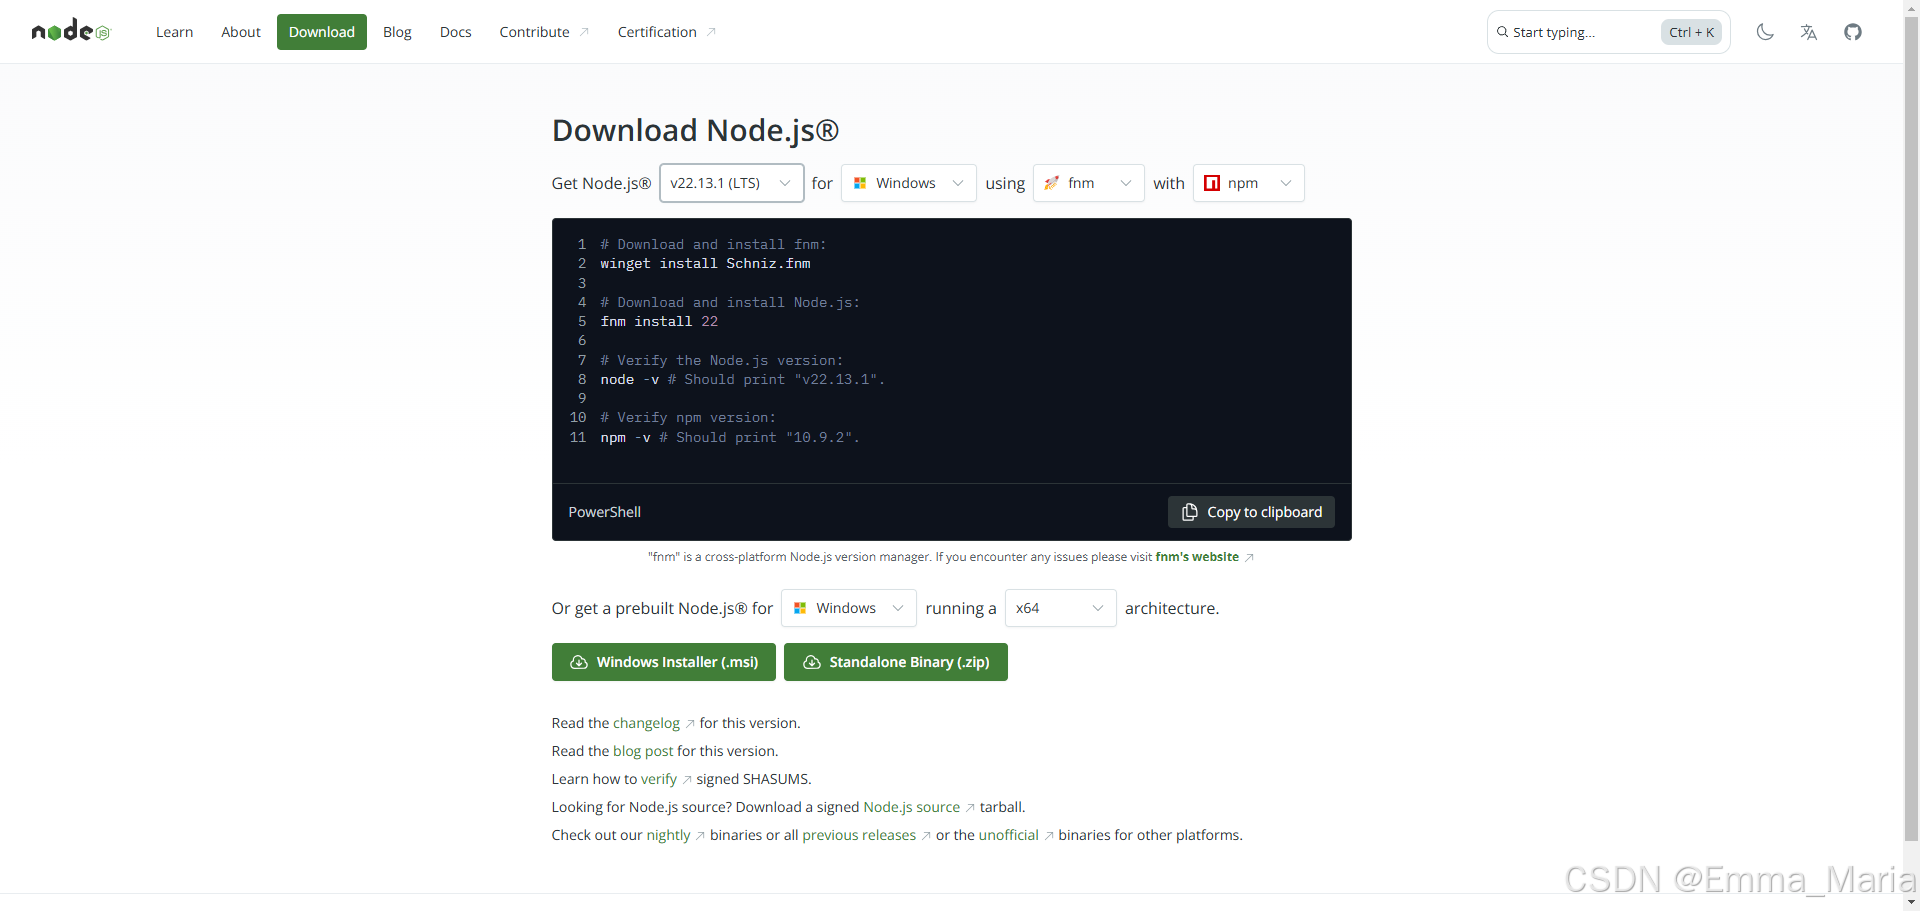Open the Node.js source link
Screen dimensions: 1920x911
click(911, 807)
